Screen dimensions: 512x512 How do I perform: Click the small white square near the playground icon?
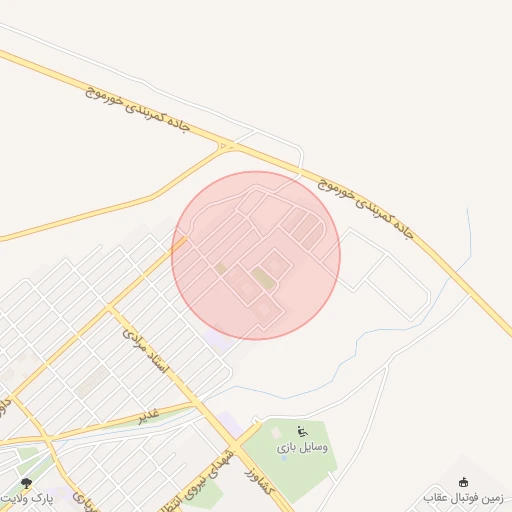(276, 433)
